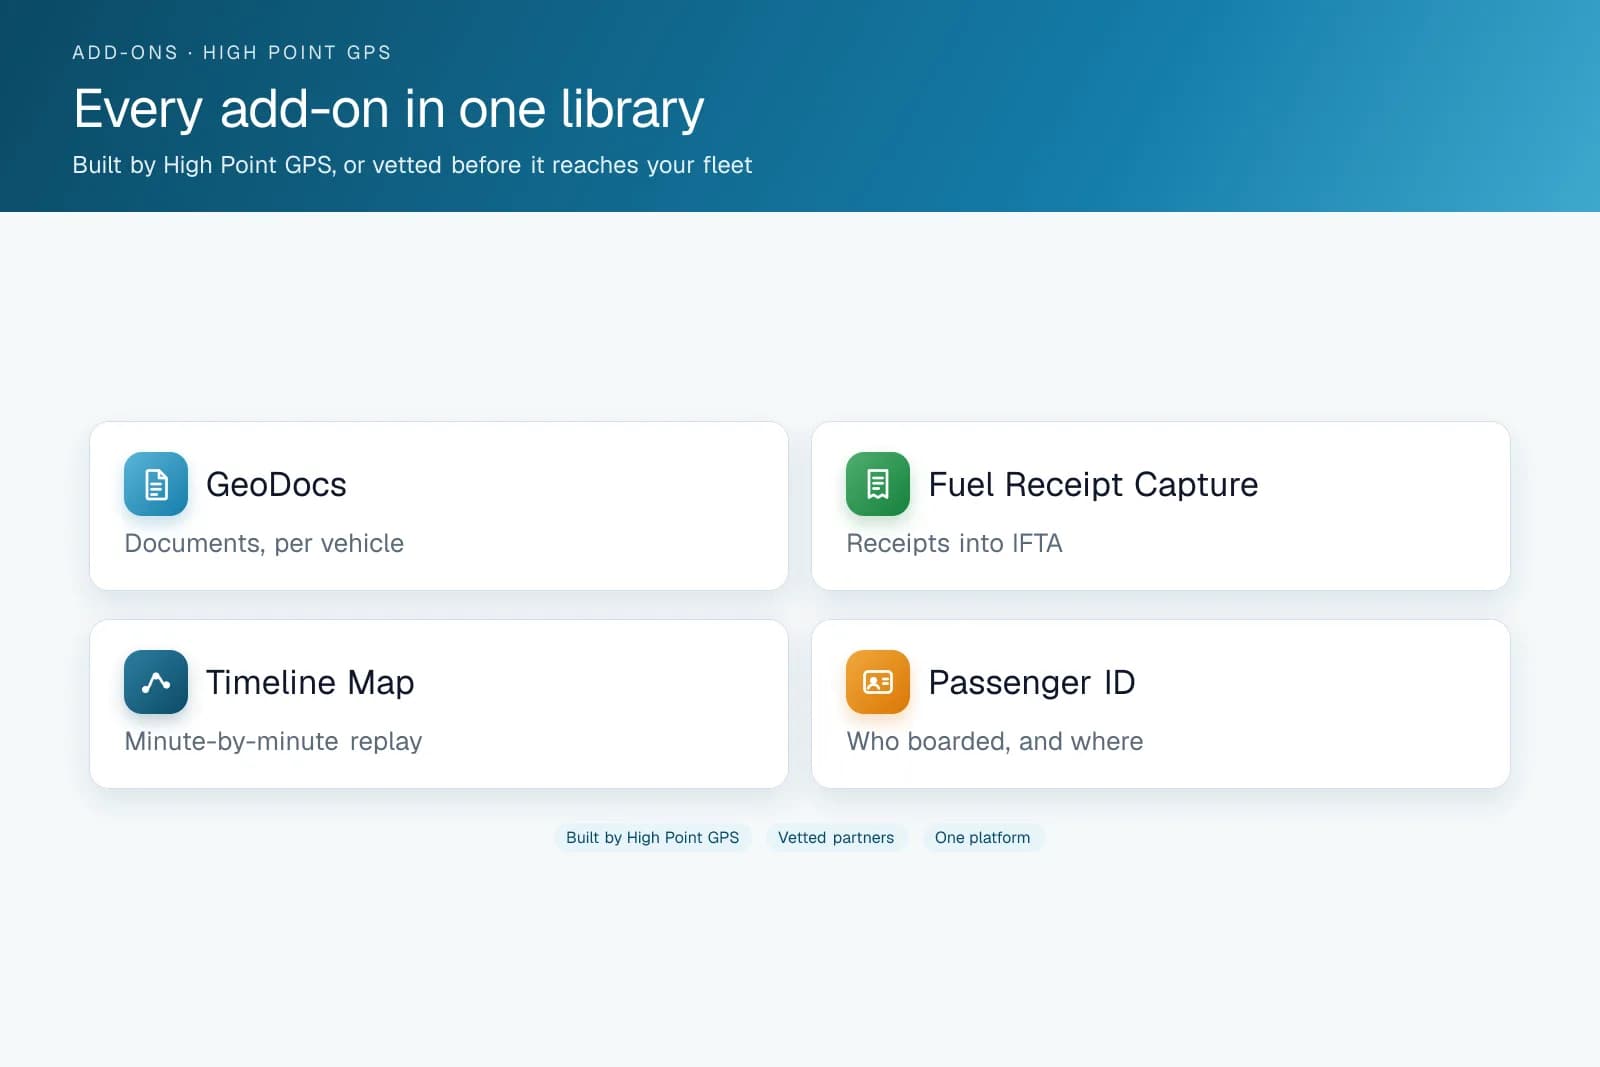Click 'Receipts into IFTA' description

(954, 543)
